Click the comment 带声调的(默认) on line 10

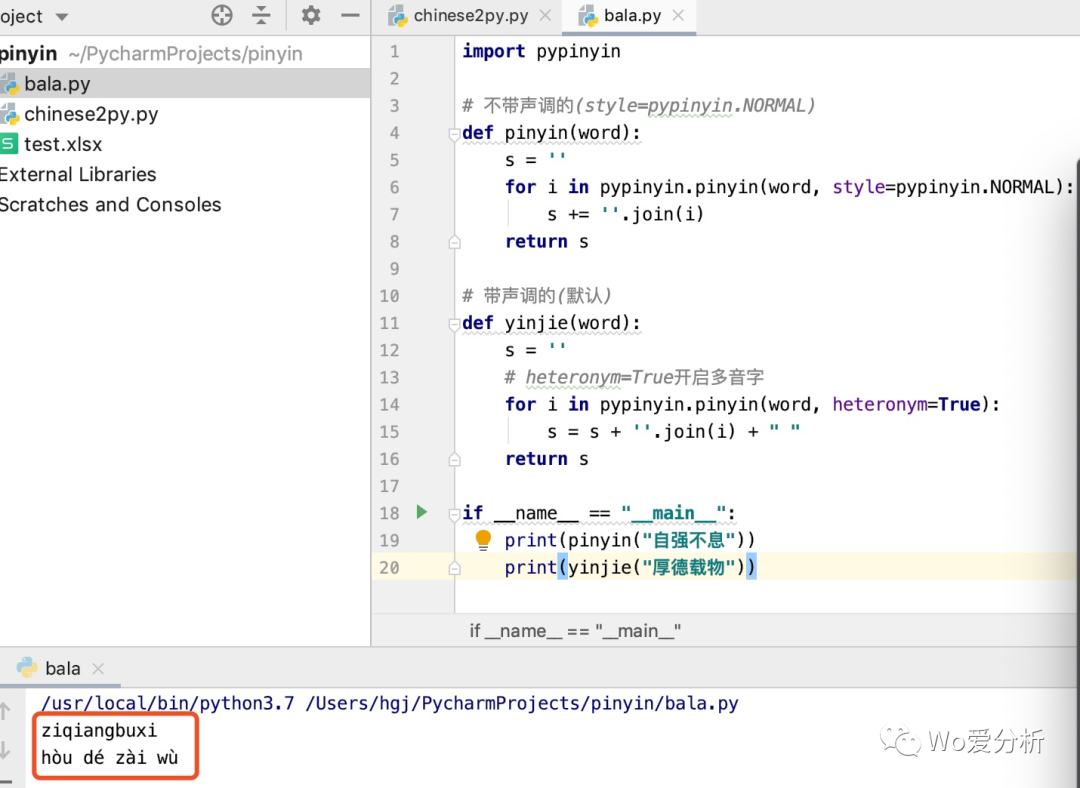tap(537, 296)
